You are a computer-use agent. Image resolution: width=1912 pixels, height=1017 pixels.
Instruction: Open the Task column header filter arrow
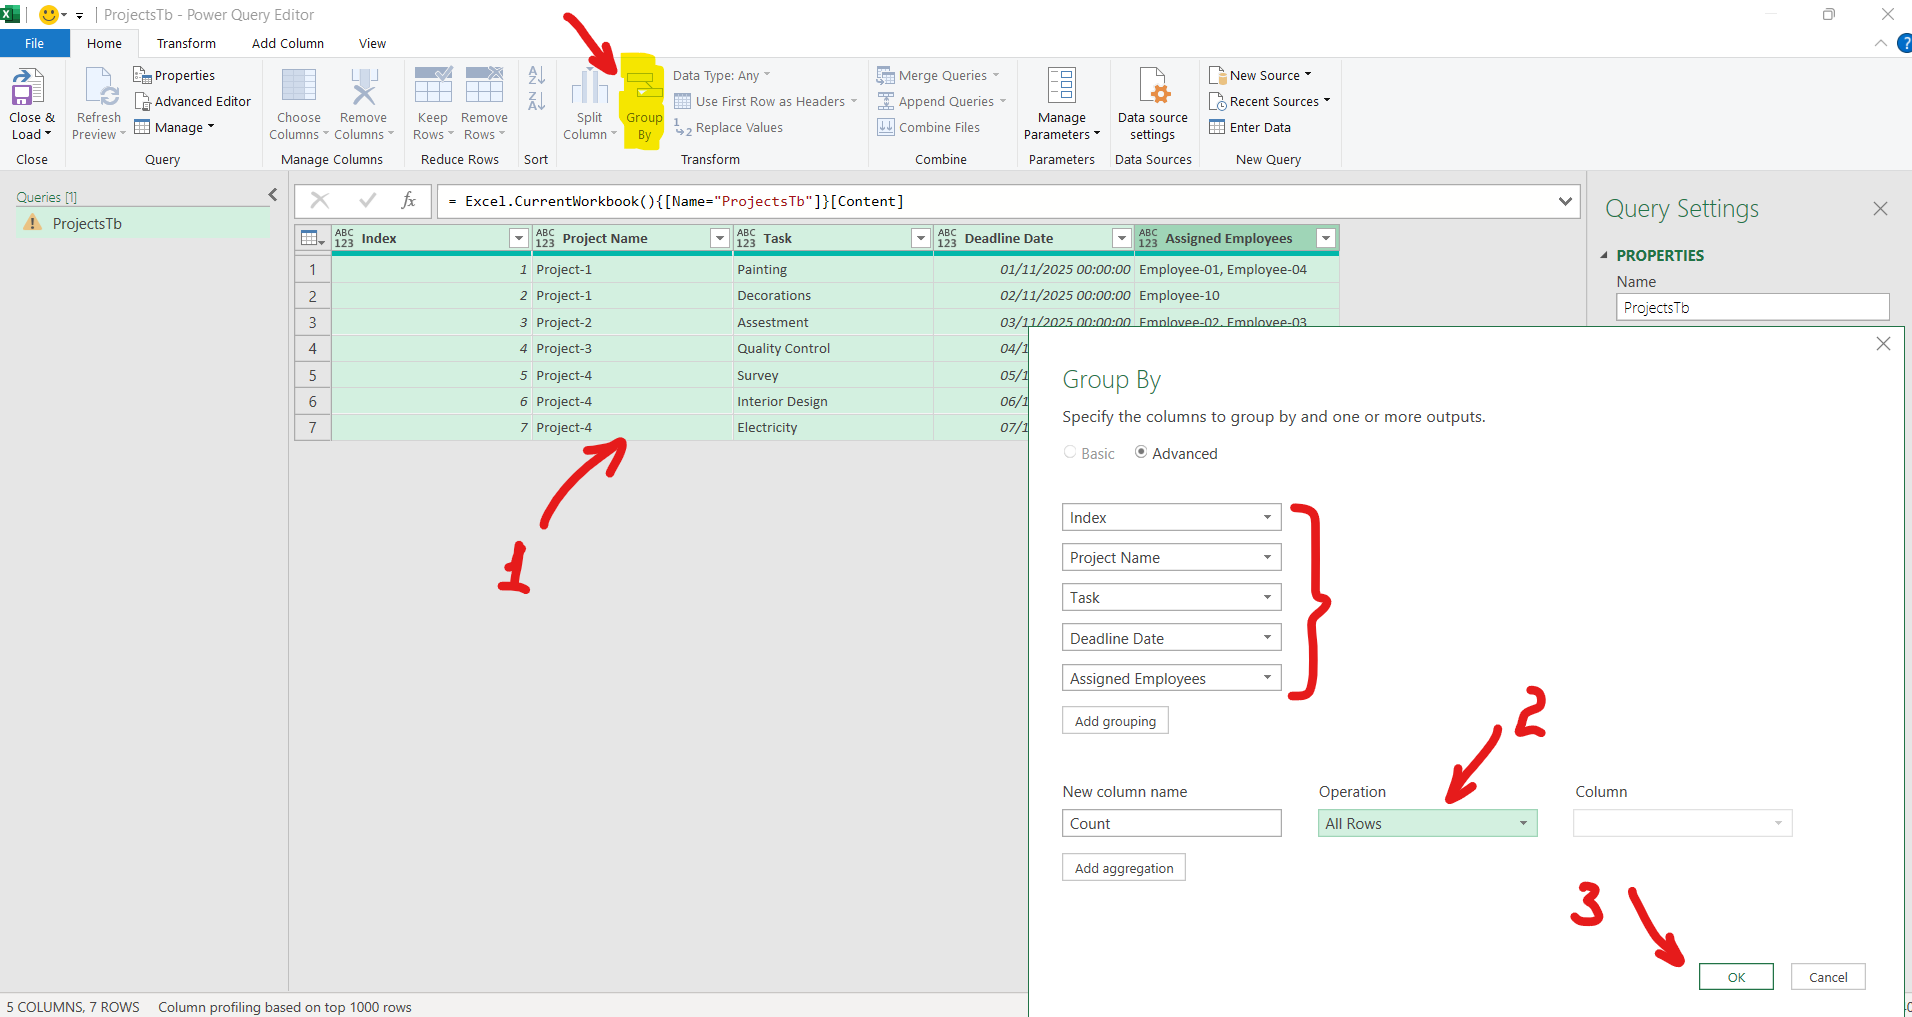click(x=921, y=238)
